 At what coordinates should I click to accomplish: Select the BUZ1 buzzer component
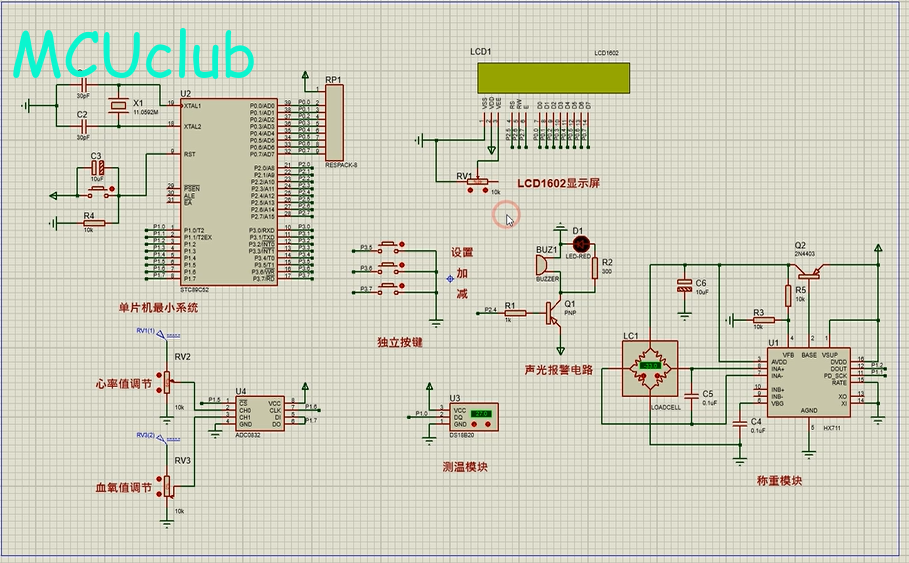[542, 266]
